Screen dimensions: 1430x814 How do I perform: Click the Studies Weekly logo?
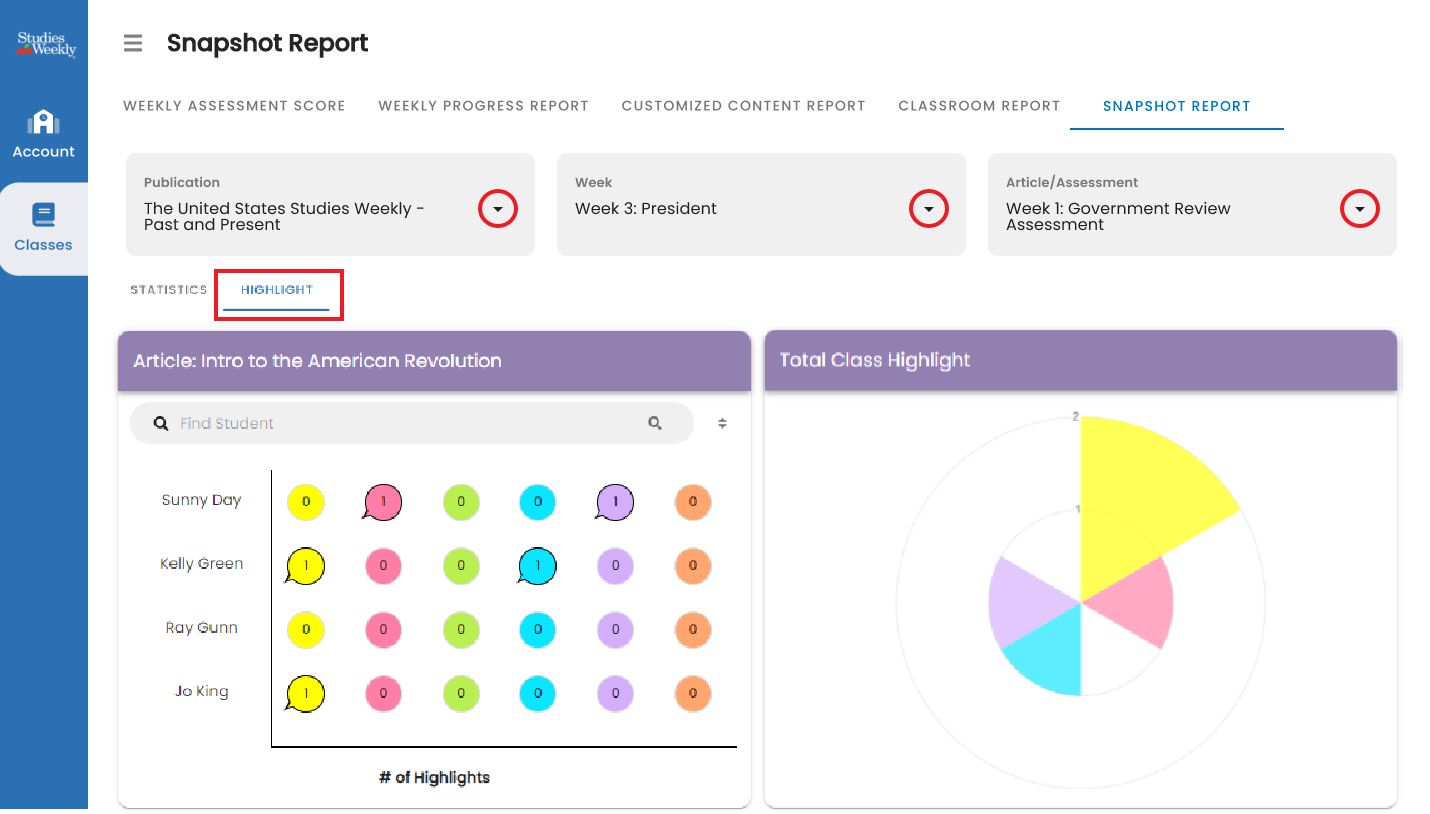[46, 44]
